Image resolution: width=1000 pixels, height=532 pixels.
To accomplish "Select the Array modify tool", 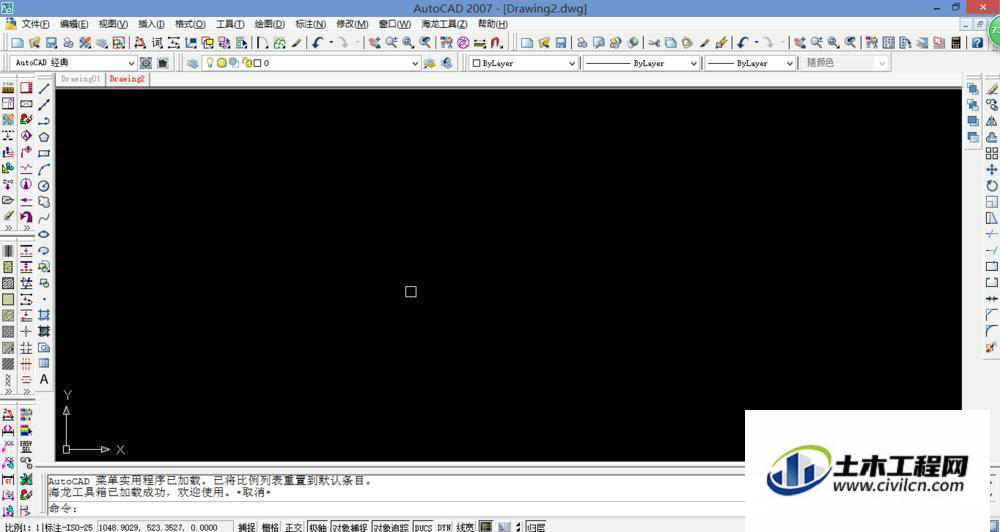I will tap(991, 154).
